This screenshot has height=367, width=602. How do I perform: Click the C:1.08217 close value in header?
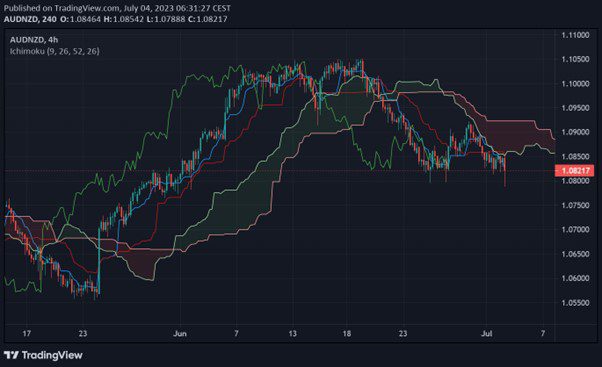point(208,19)
